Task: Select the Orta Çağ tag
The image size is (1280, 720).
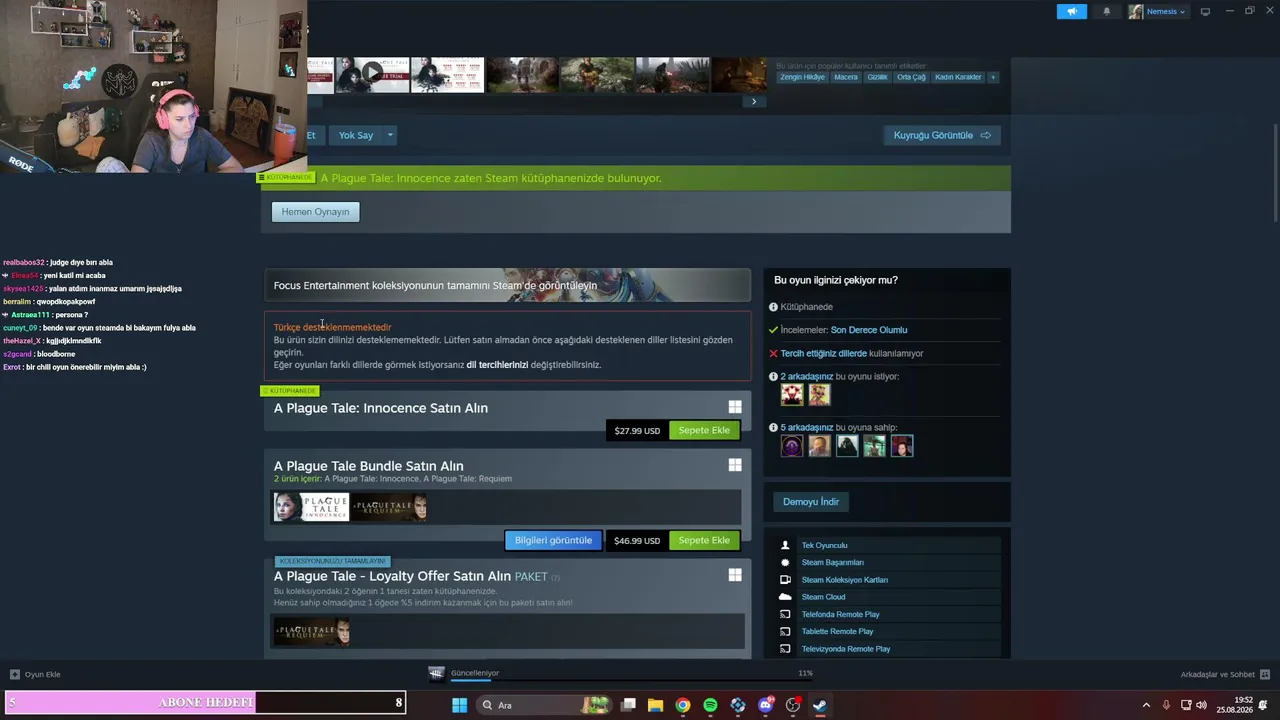Action: [x=911, y=77]
